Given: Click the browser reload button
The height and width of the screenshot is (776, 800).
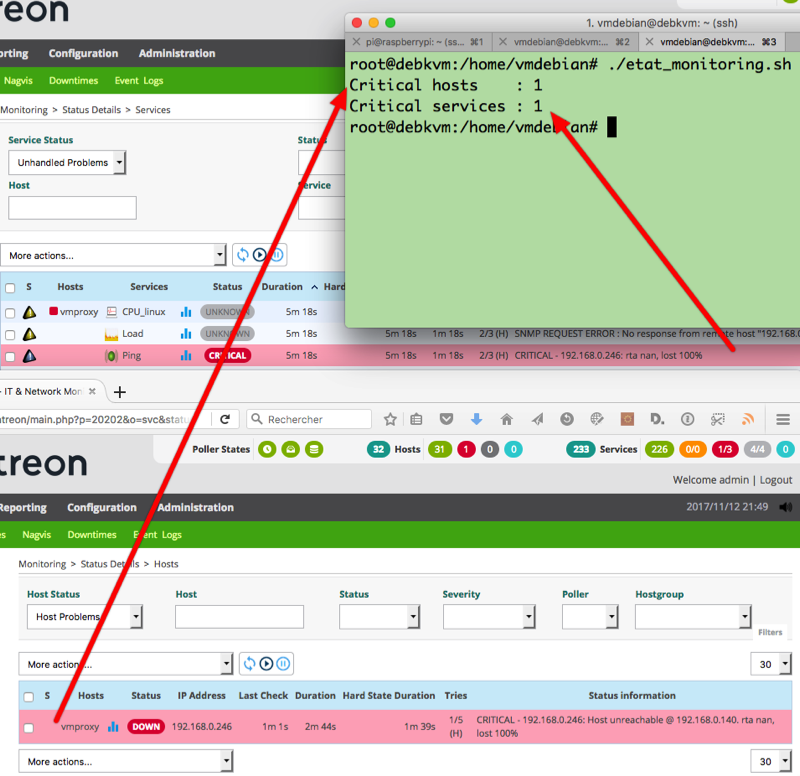Looking at the screenshot, I should [x=226, y=420].
